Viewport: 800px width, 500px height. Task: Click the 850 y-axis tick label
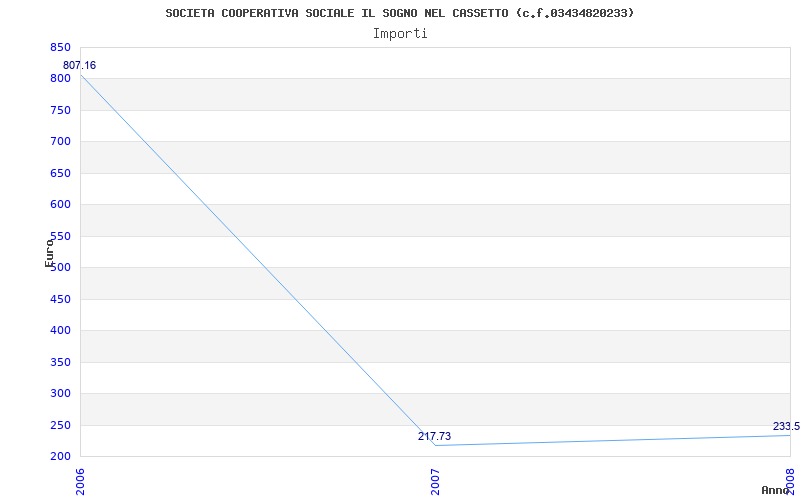pos(60,47)
